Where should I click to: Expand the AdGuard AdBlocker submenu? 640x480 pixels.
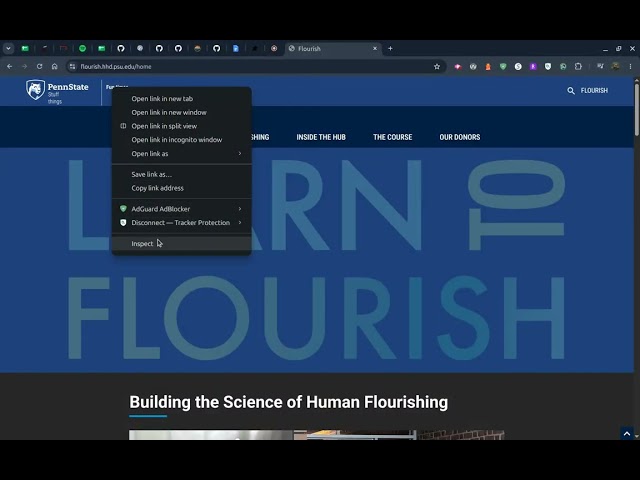click(x=182, y=209)
